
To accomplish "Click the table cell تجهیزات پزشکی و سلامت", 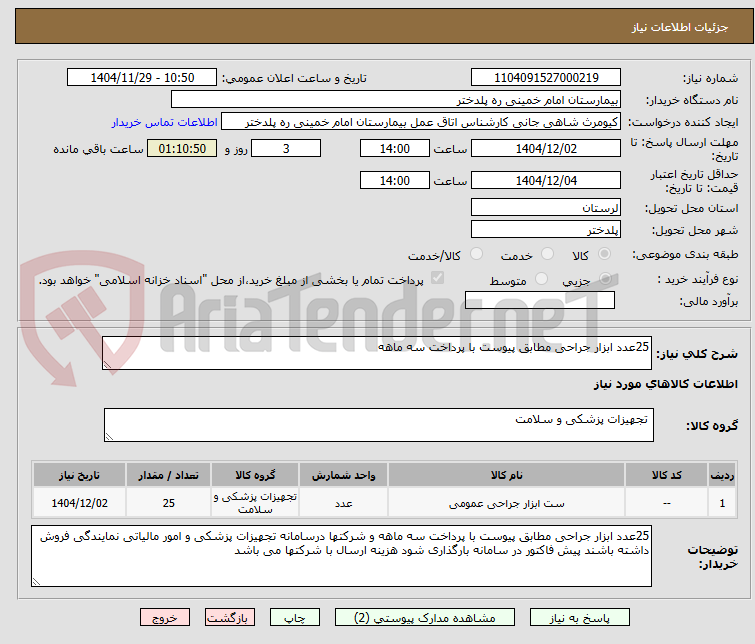I will tap(255, 503).
